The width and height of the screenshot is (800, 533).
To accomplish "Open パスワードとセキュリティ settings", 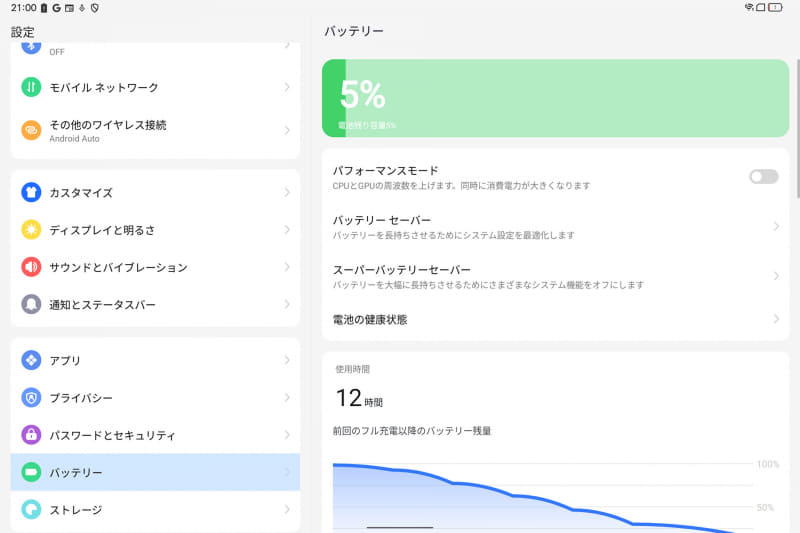I will (x=155, y=435).
